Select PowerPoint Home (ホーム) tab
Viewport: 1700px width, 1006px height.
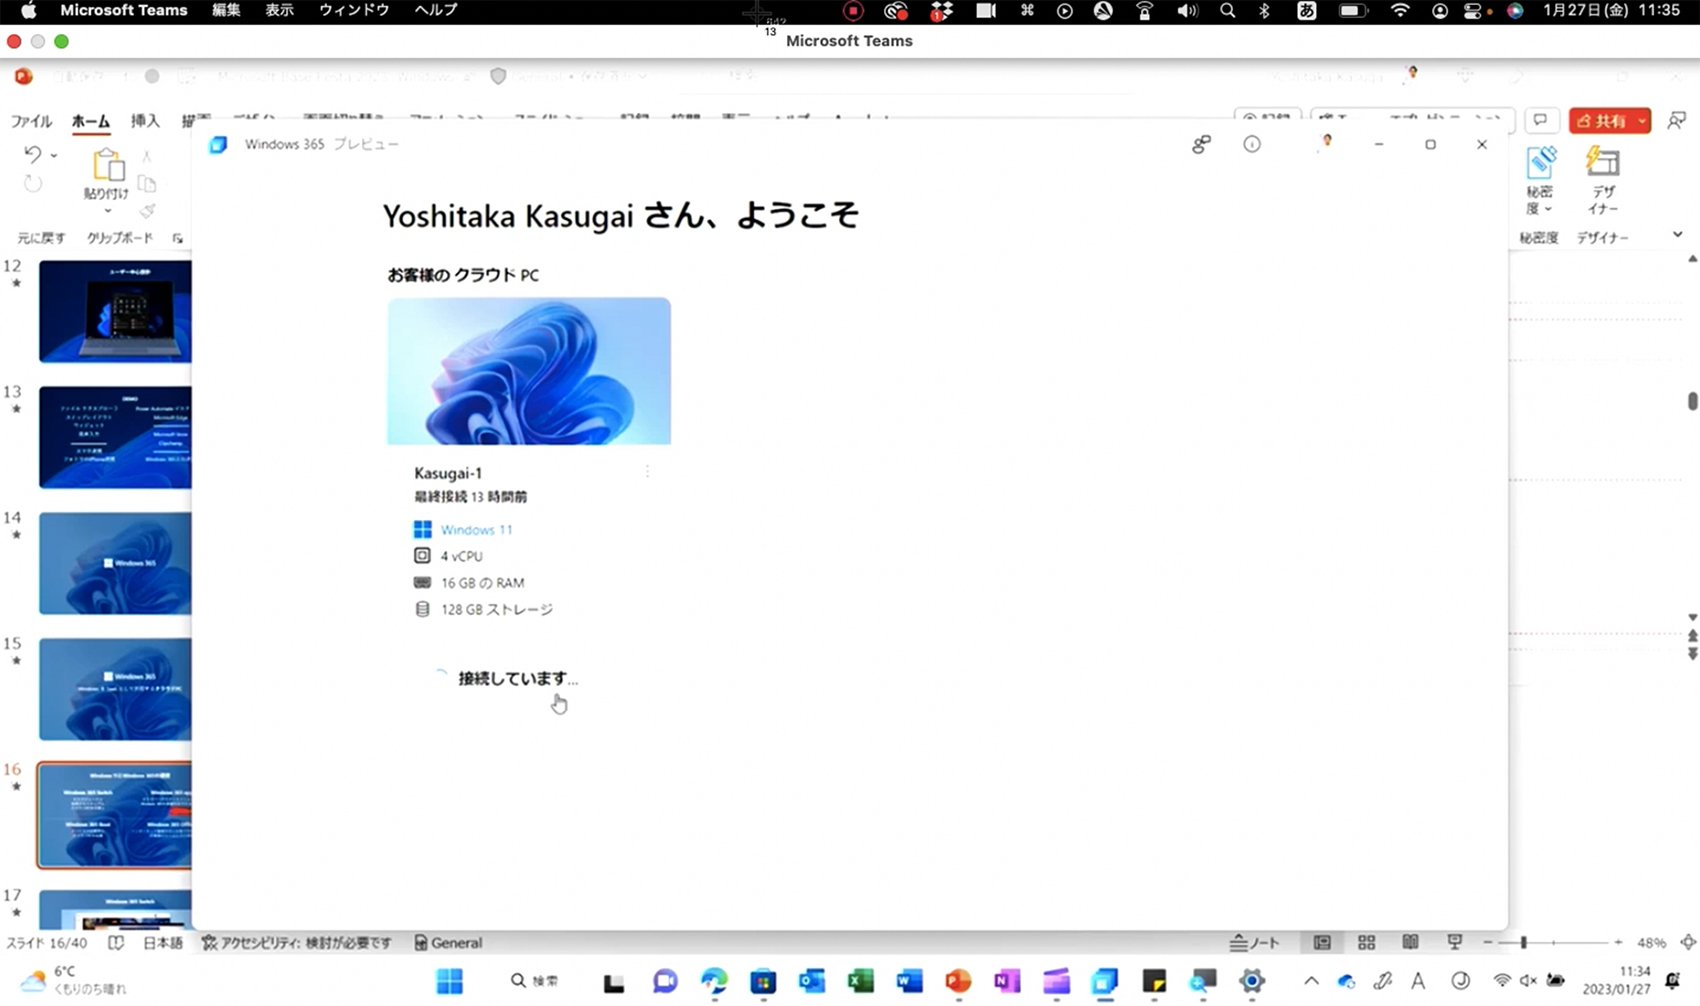91,121
